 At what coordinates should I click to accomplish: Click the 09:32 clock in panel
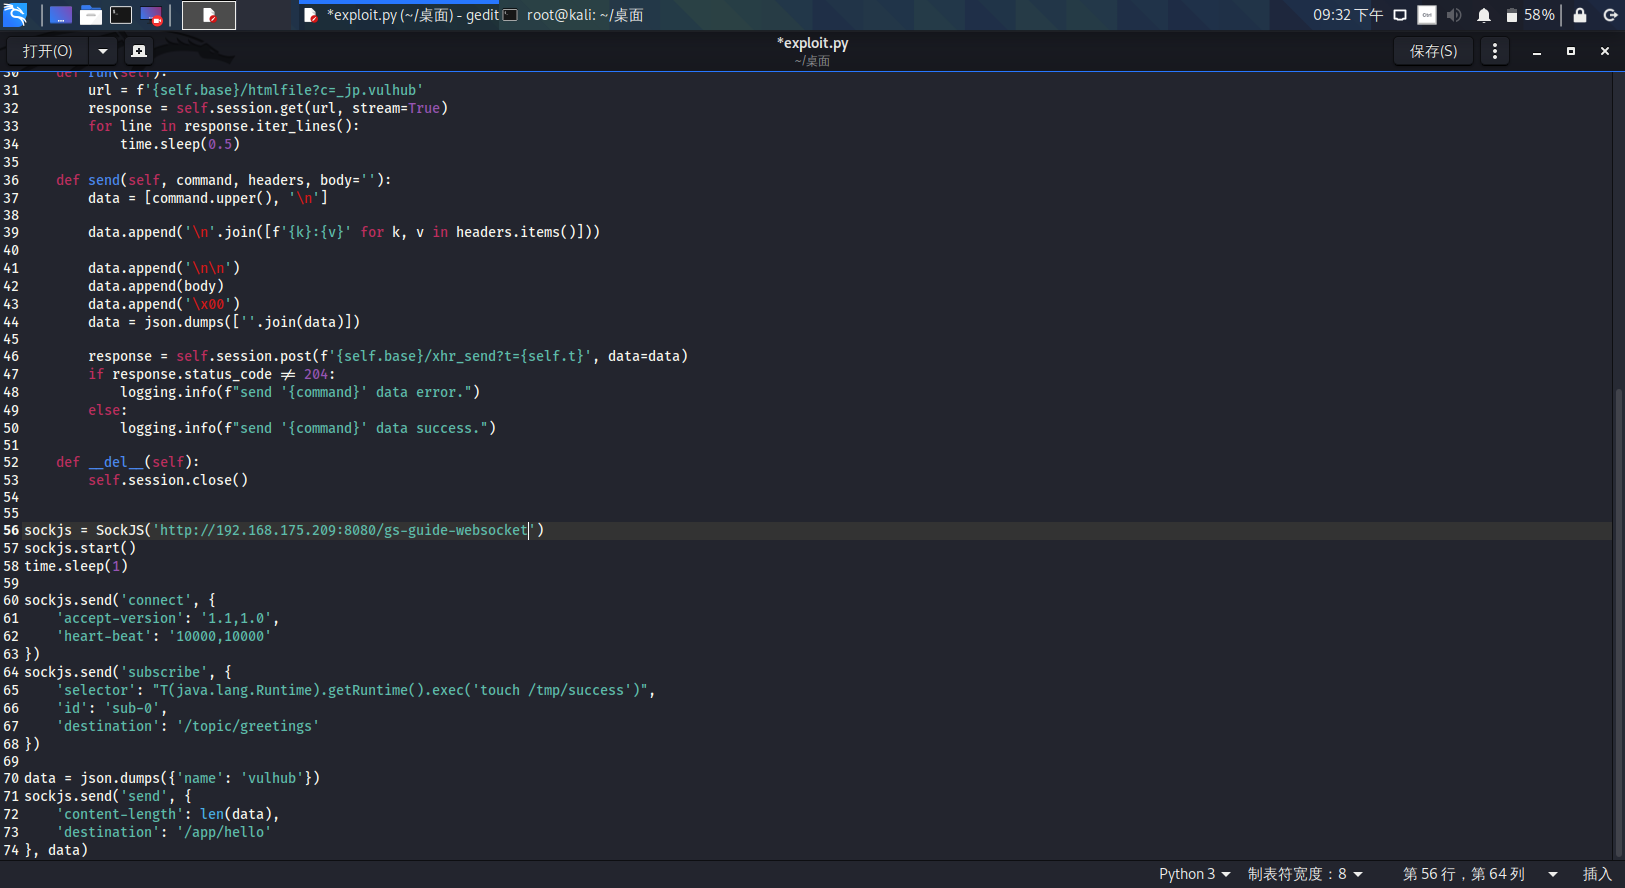click(1347, 15)
